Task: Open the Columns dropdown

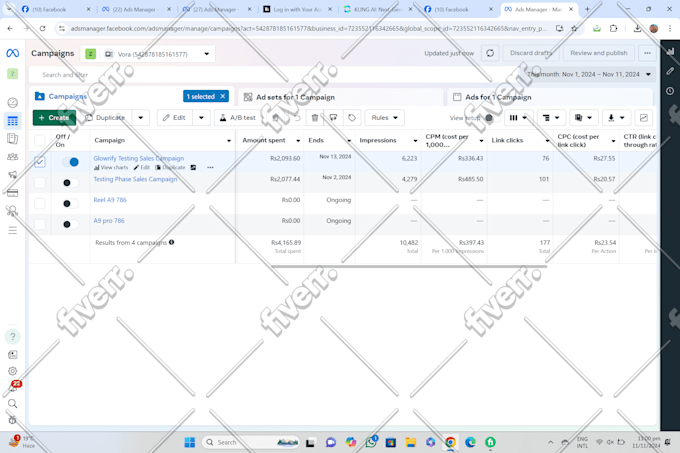Action: point(518,117)
